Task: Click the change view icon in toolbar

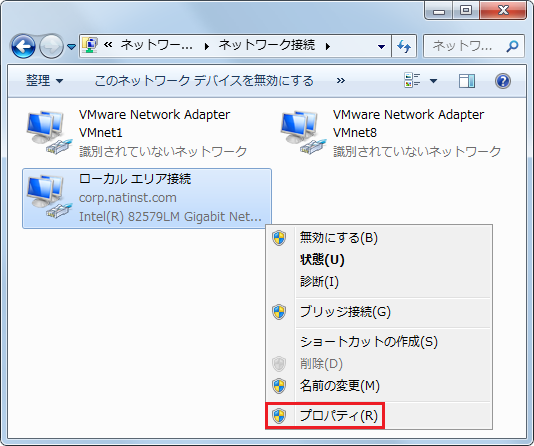Action: point(412,81)
